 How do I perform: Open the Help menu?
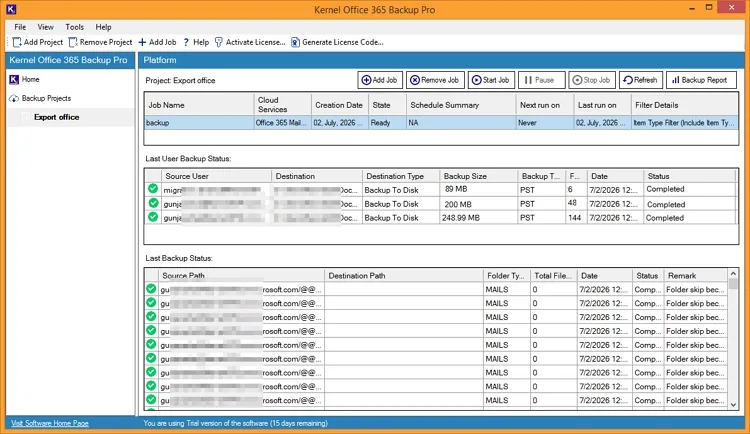point(103,27)
